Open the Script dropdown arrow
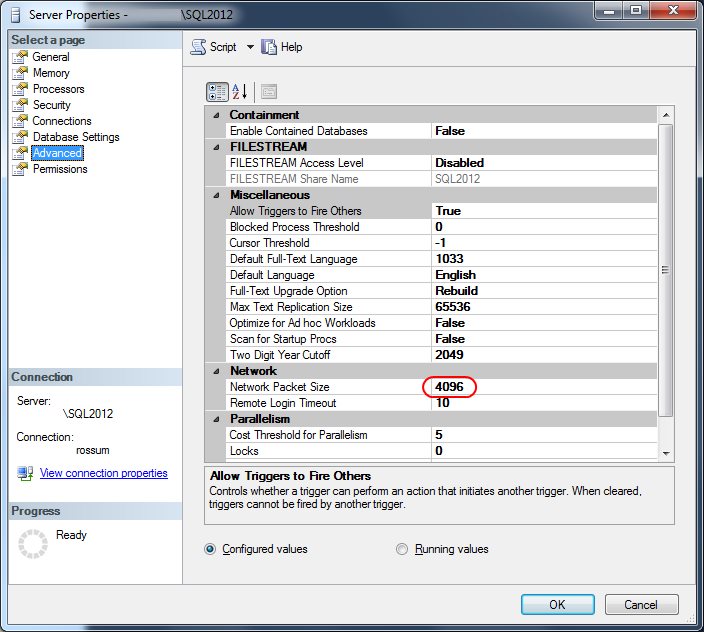 click(x=250, y=47)
